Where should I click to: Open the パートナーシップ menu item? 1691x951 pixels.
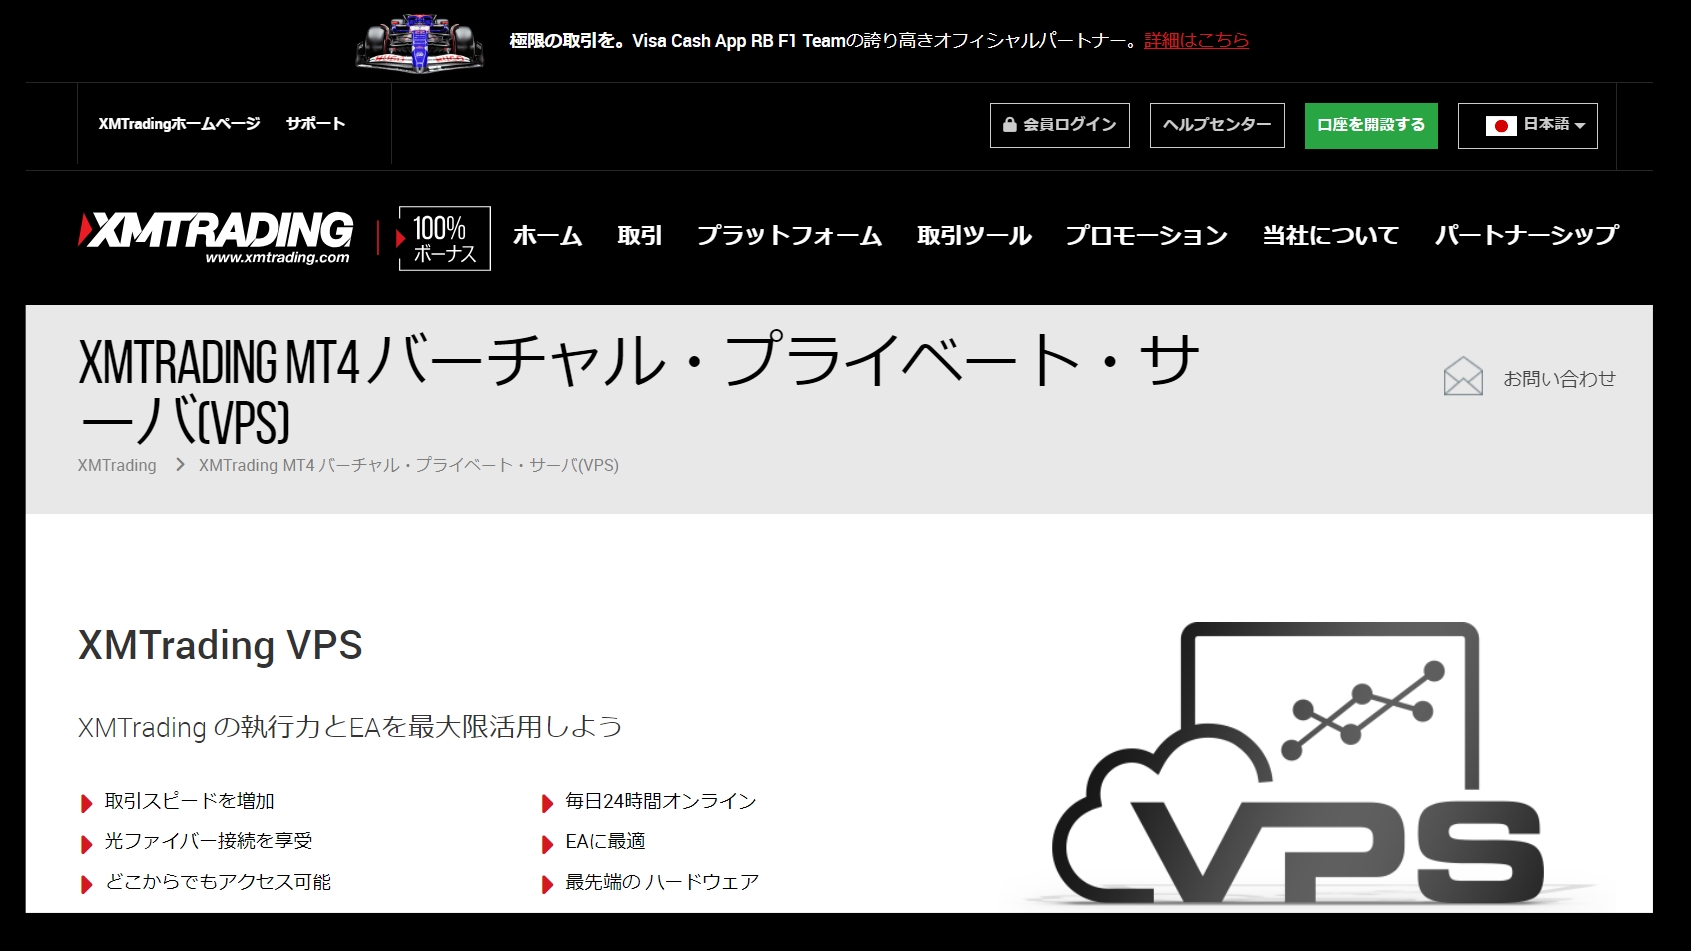coord(1526,236)
